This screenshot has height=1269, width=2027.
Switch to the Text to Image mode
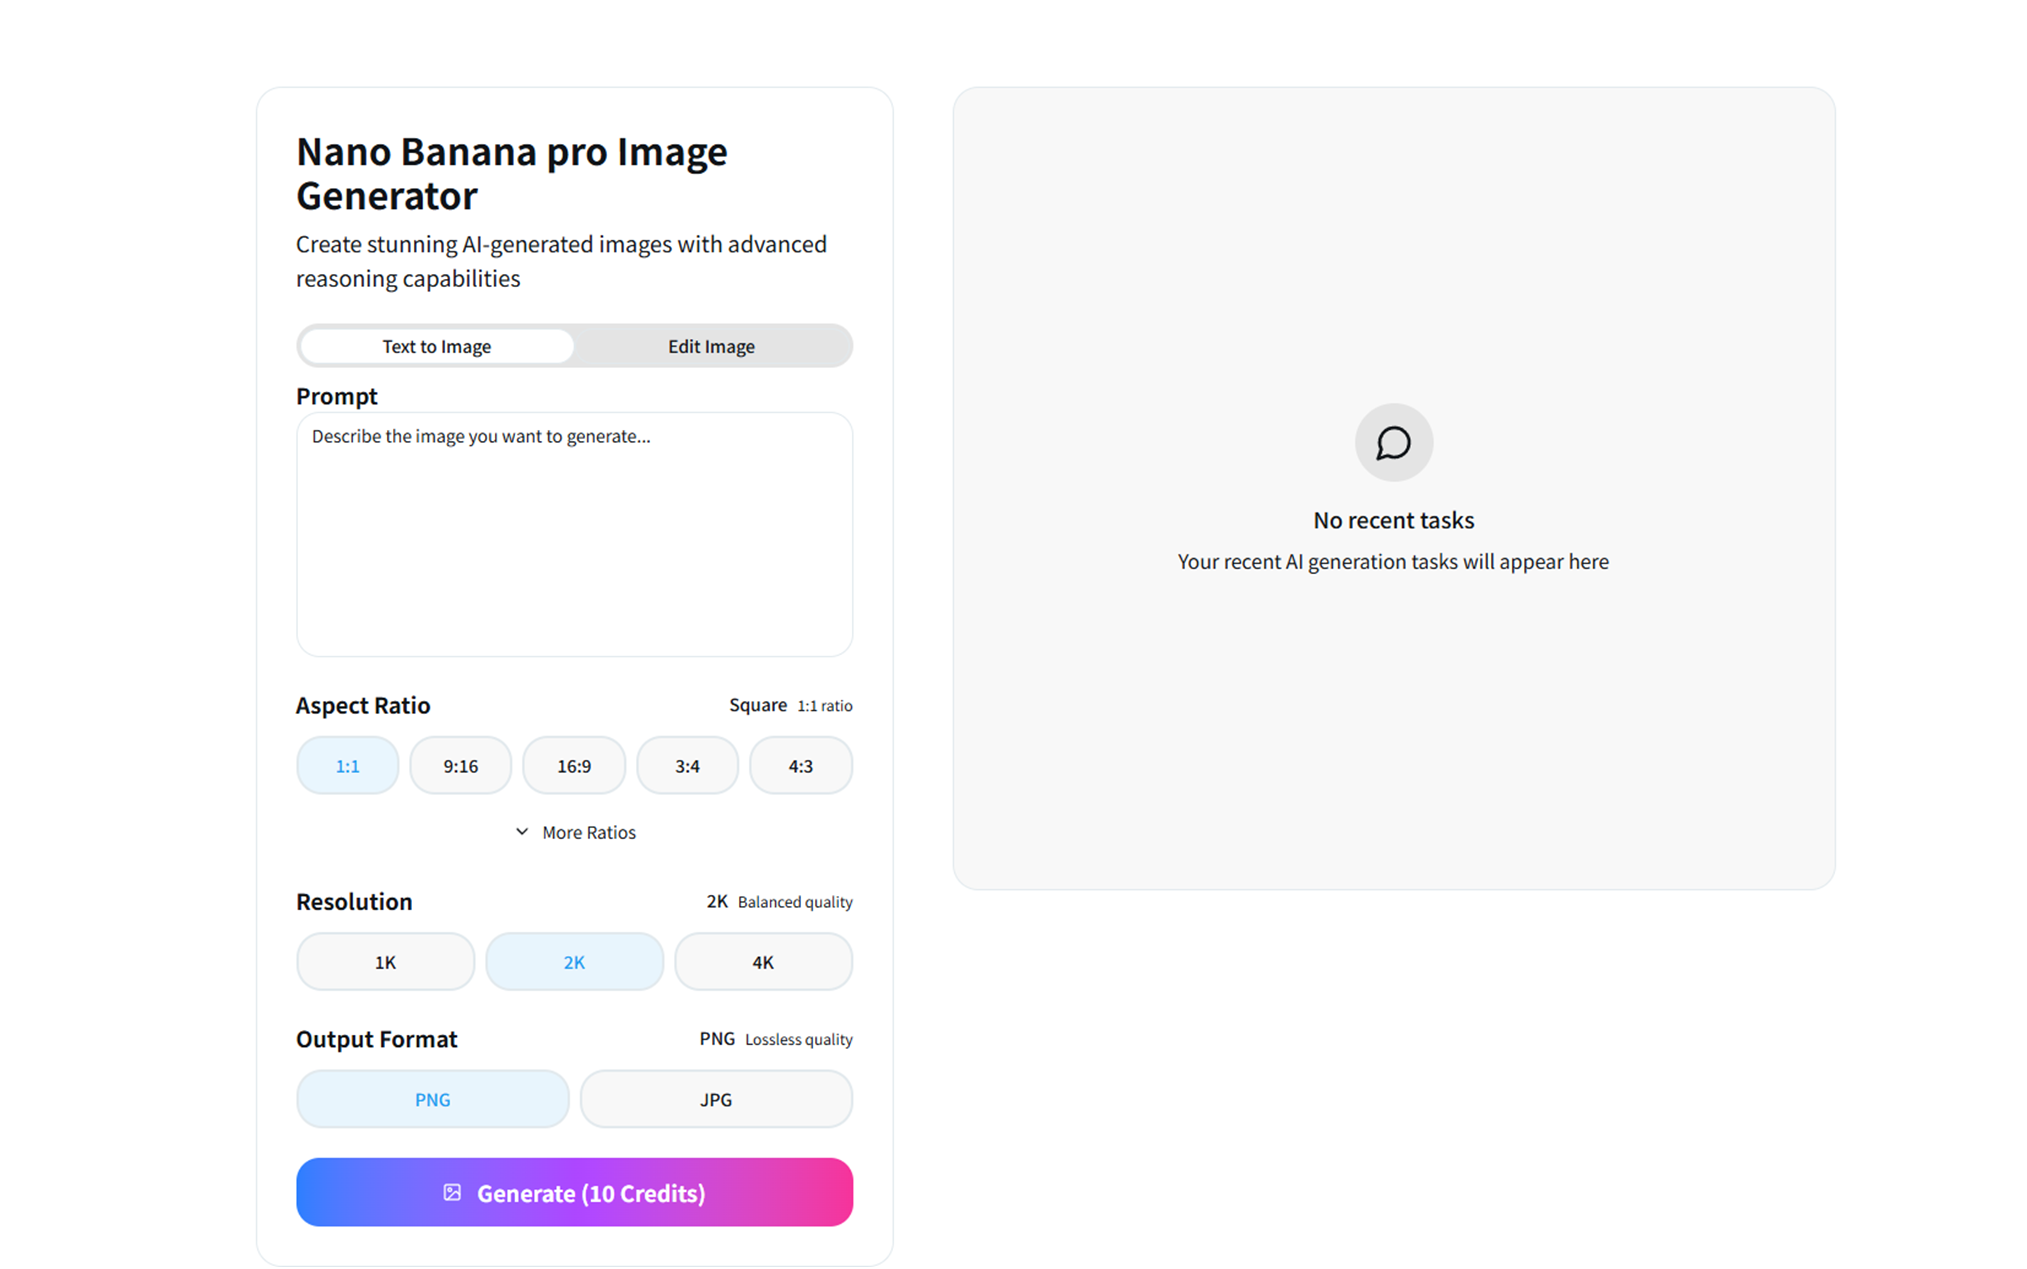pyautogui.click(x=435, y=346)
